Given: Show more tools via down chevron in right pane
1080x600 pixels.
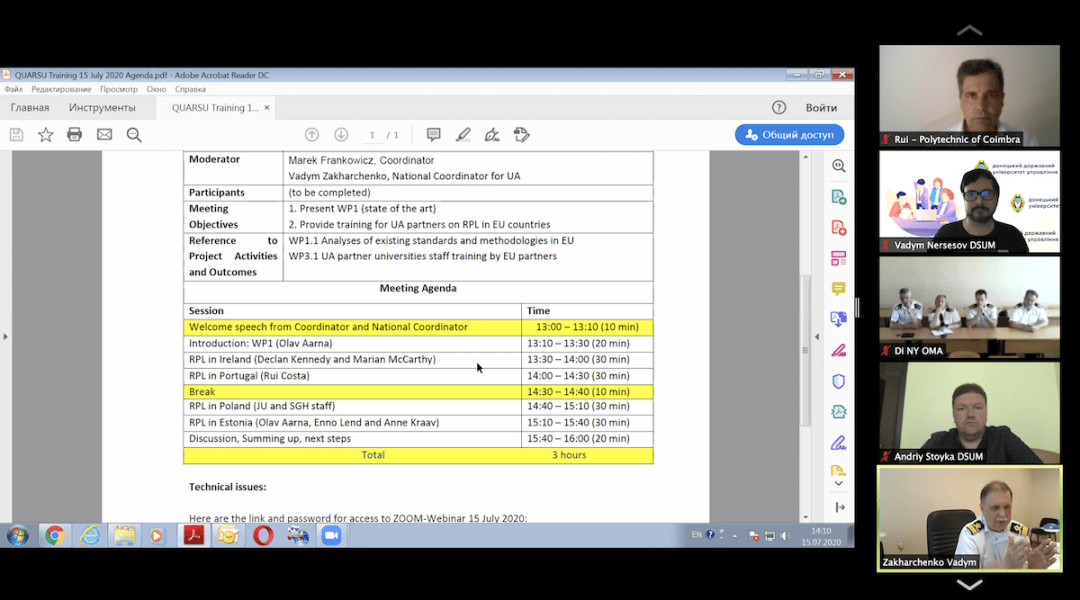Looking at the screenshot, I should [838, 485].
